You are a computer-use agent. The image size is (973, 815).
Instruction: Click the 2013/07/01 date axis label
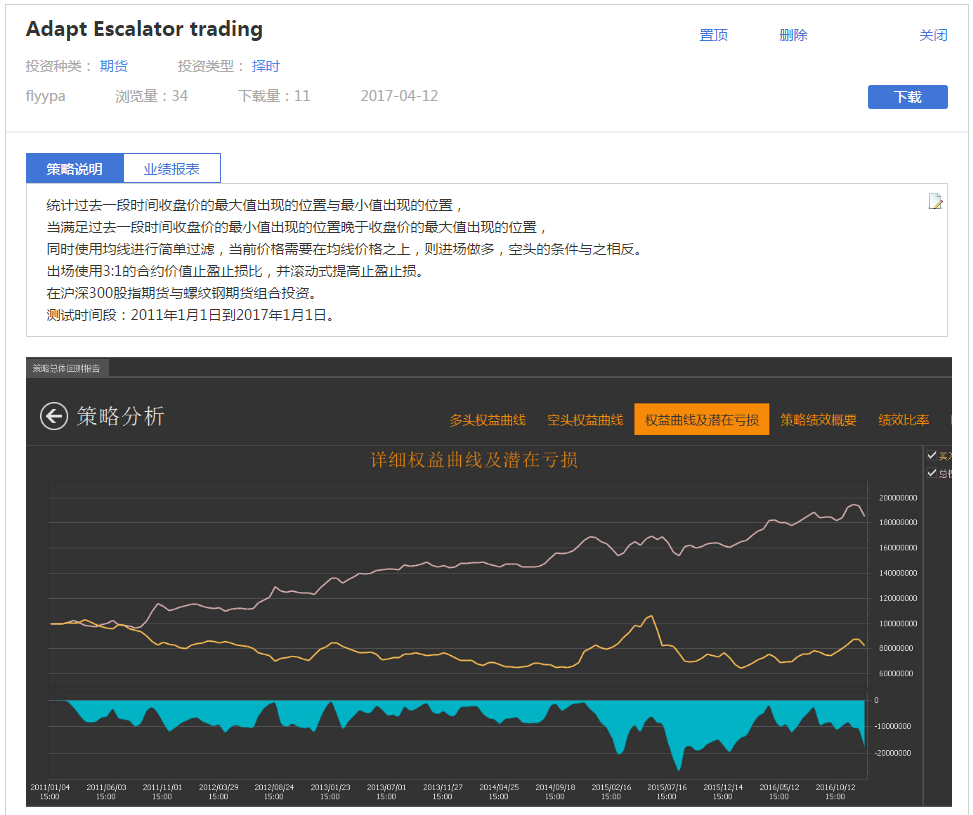point(386,791)
